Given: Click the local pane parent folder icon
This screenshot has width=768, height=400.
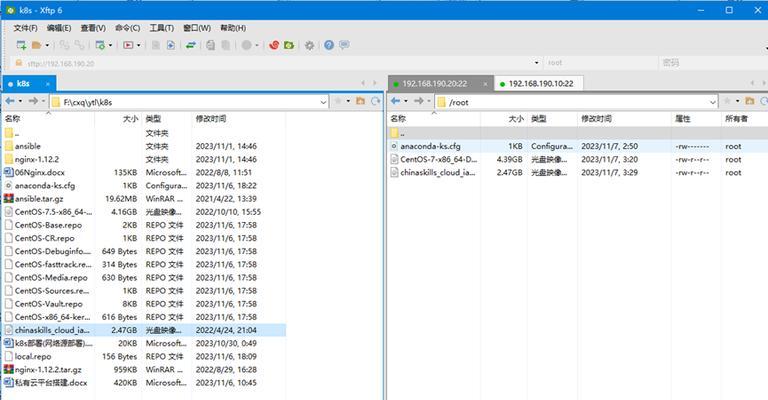Looking at the screenshot, I should [360, 101].
